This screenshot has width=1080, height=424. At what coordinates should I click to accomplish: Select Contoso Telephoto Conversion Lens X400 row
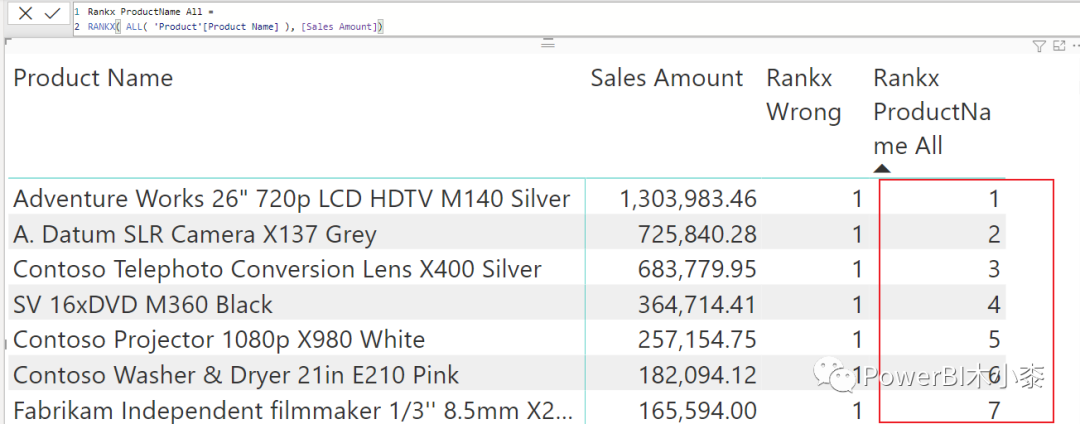[277, 270]
